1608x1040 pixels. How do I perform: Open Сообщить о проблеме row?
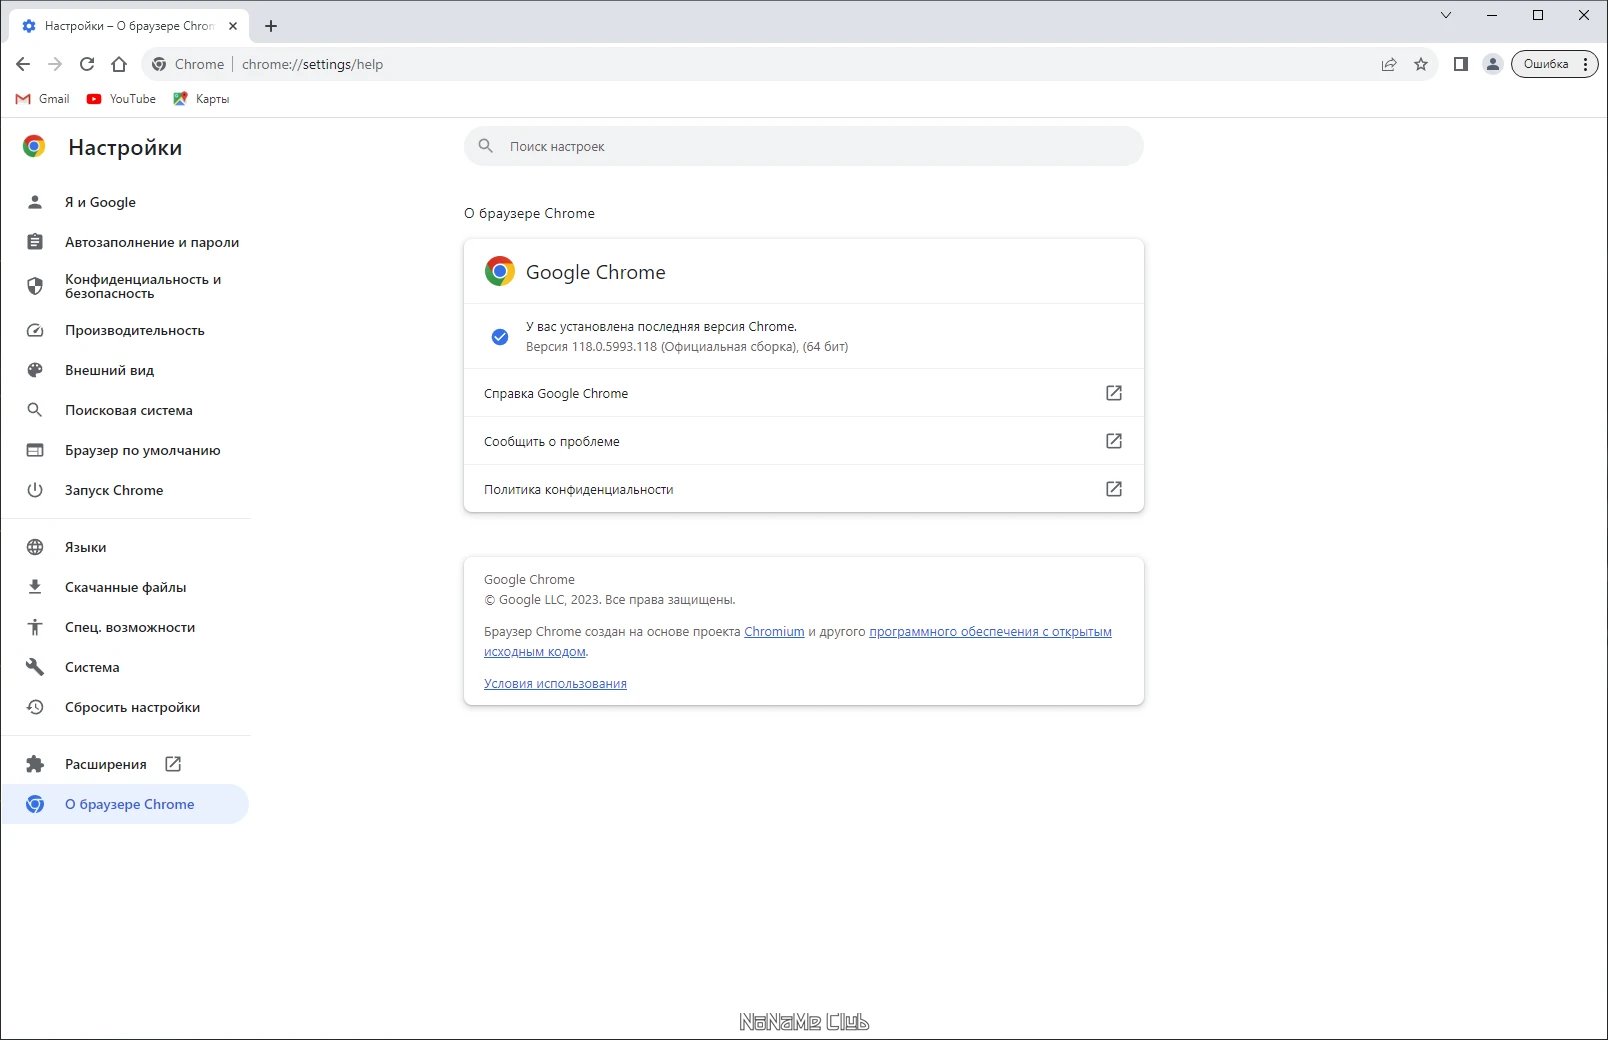point(803,441)
